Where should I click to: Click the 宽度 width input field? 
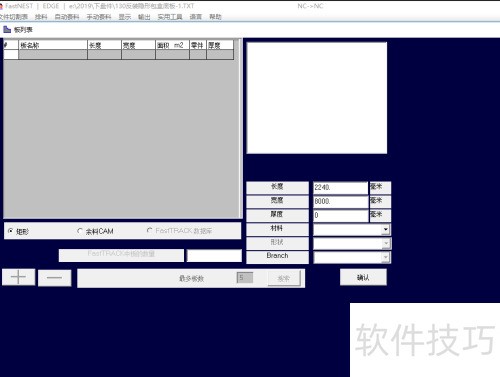pyautogui.click(x=340, y=202)
